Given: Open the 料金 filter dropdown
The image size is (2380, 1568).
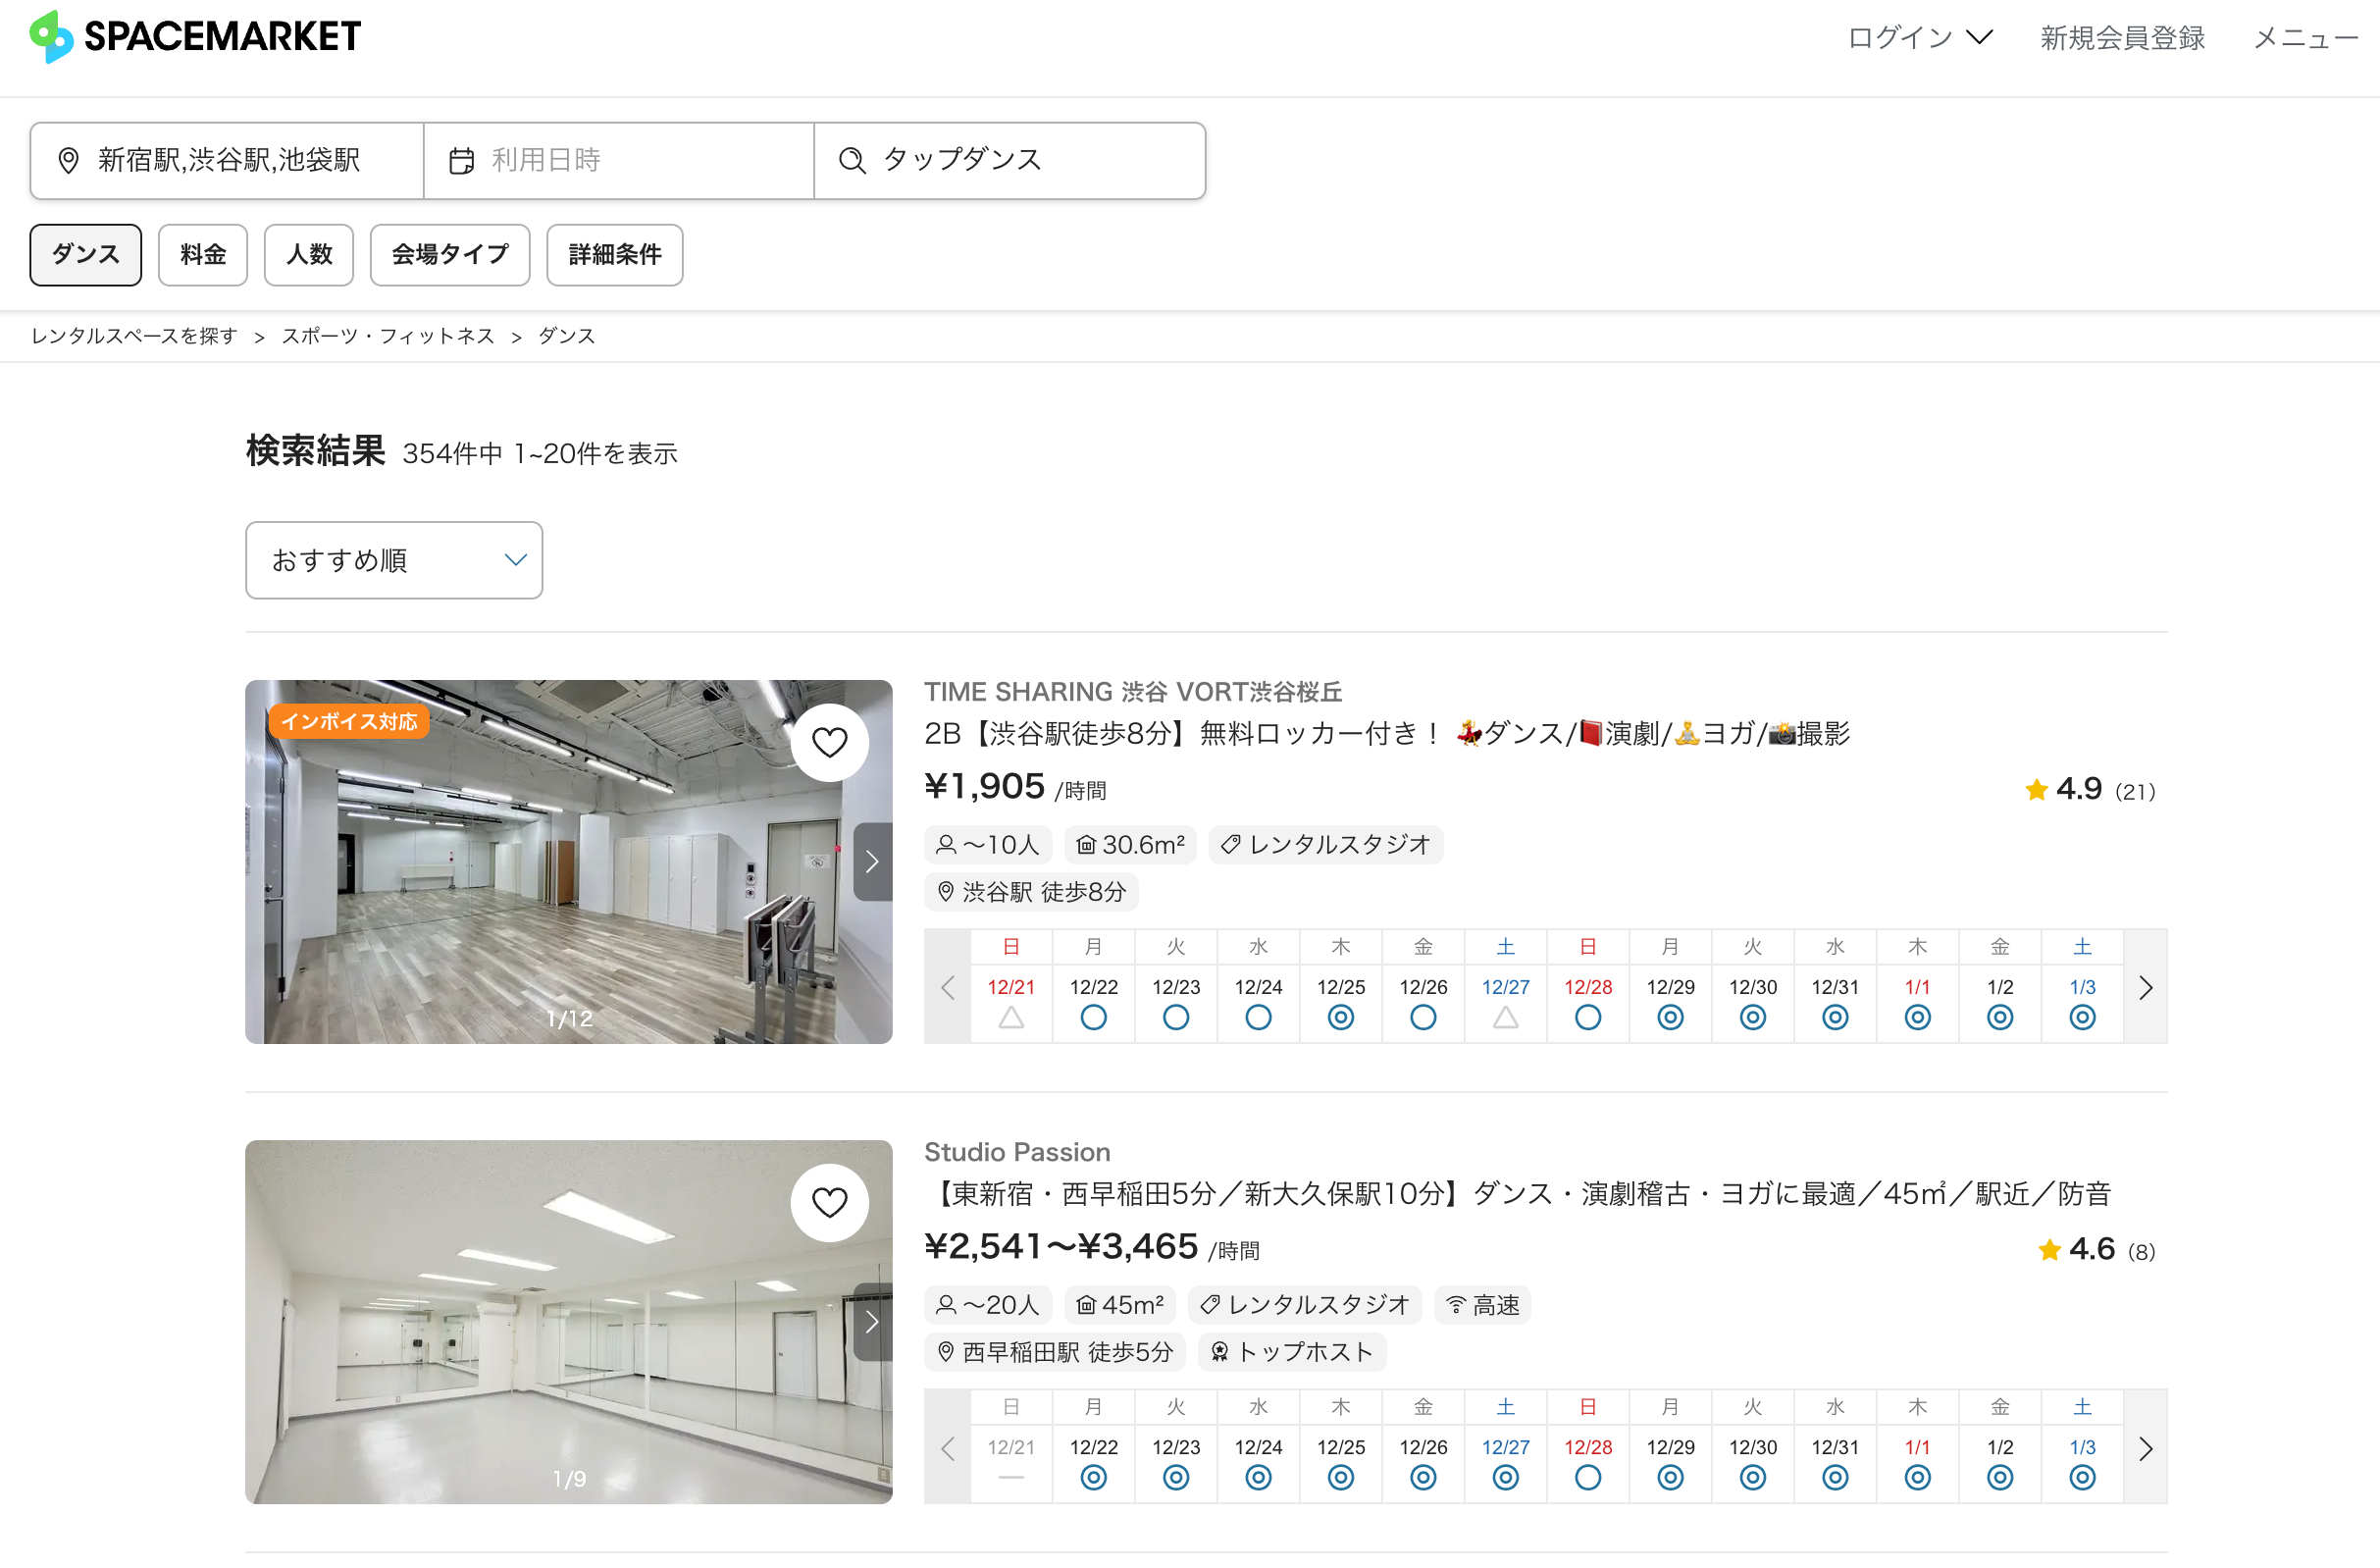Looking at the screenshot, I should click(203, 255).
